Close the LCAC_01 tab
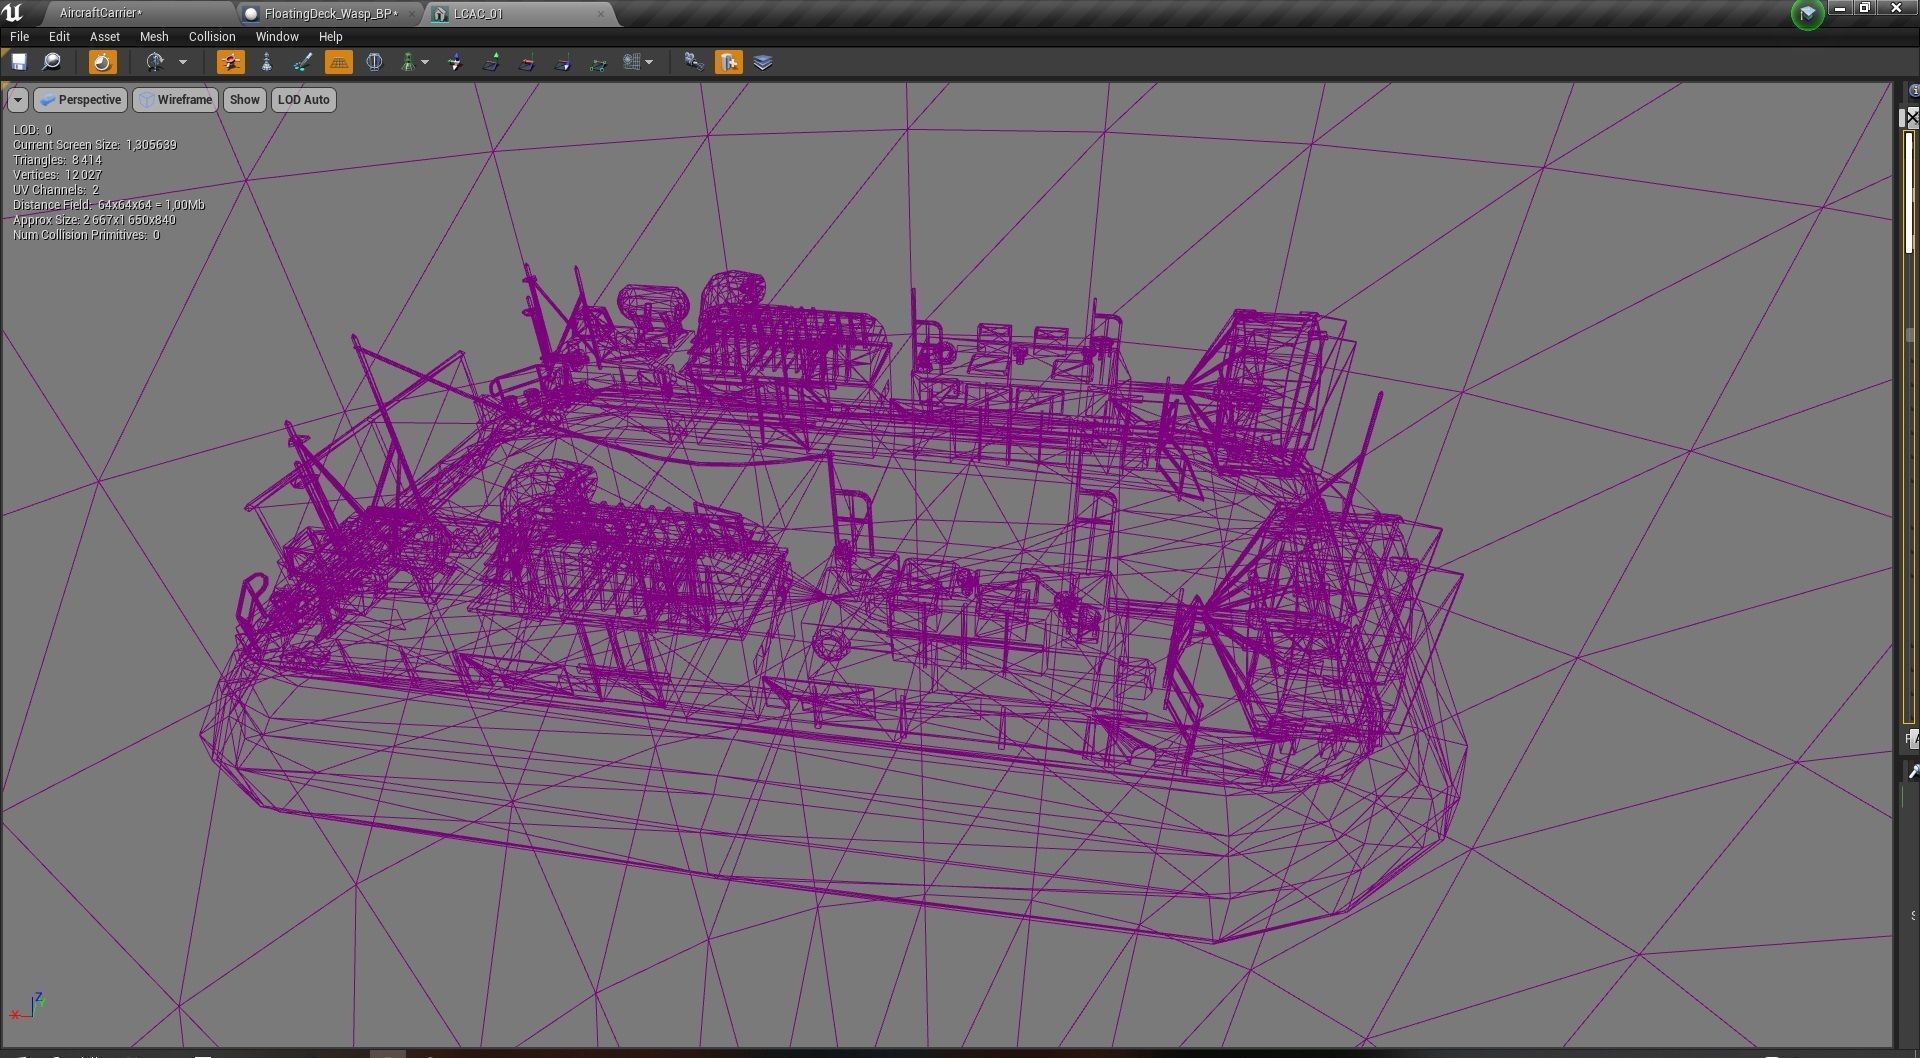This screenshot has height=1058, width=1920. (600, 13)
